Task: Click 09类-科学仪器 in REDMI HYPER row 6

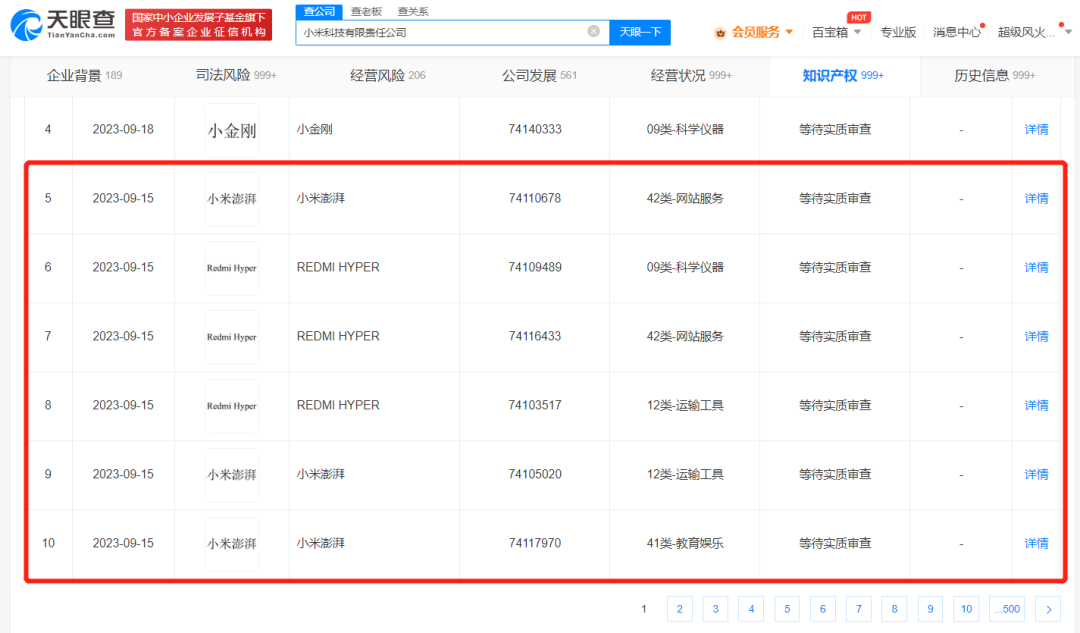Action: point(685,267)
